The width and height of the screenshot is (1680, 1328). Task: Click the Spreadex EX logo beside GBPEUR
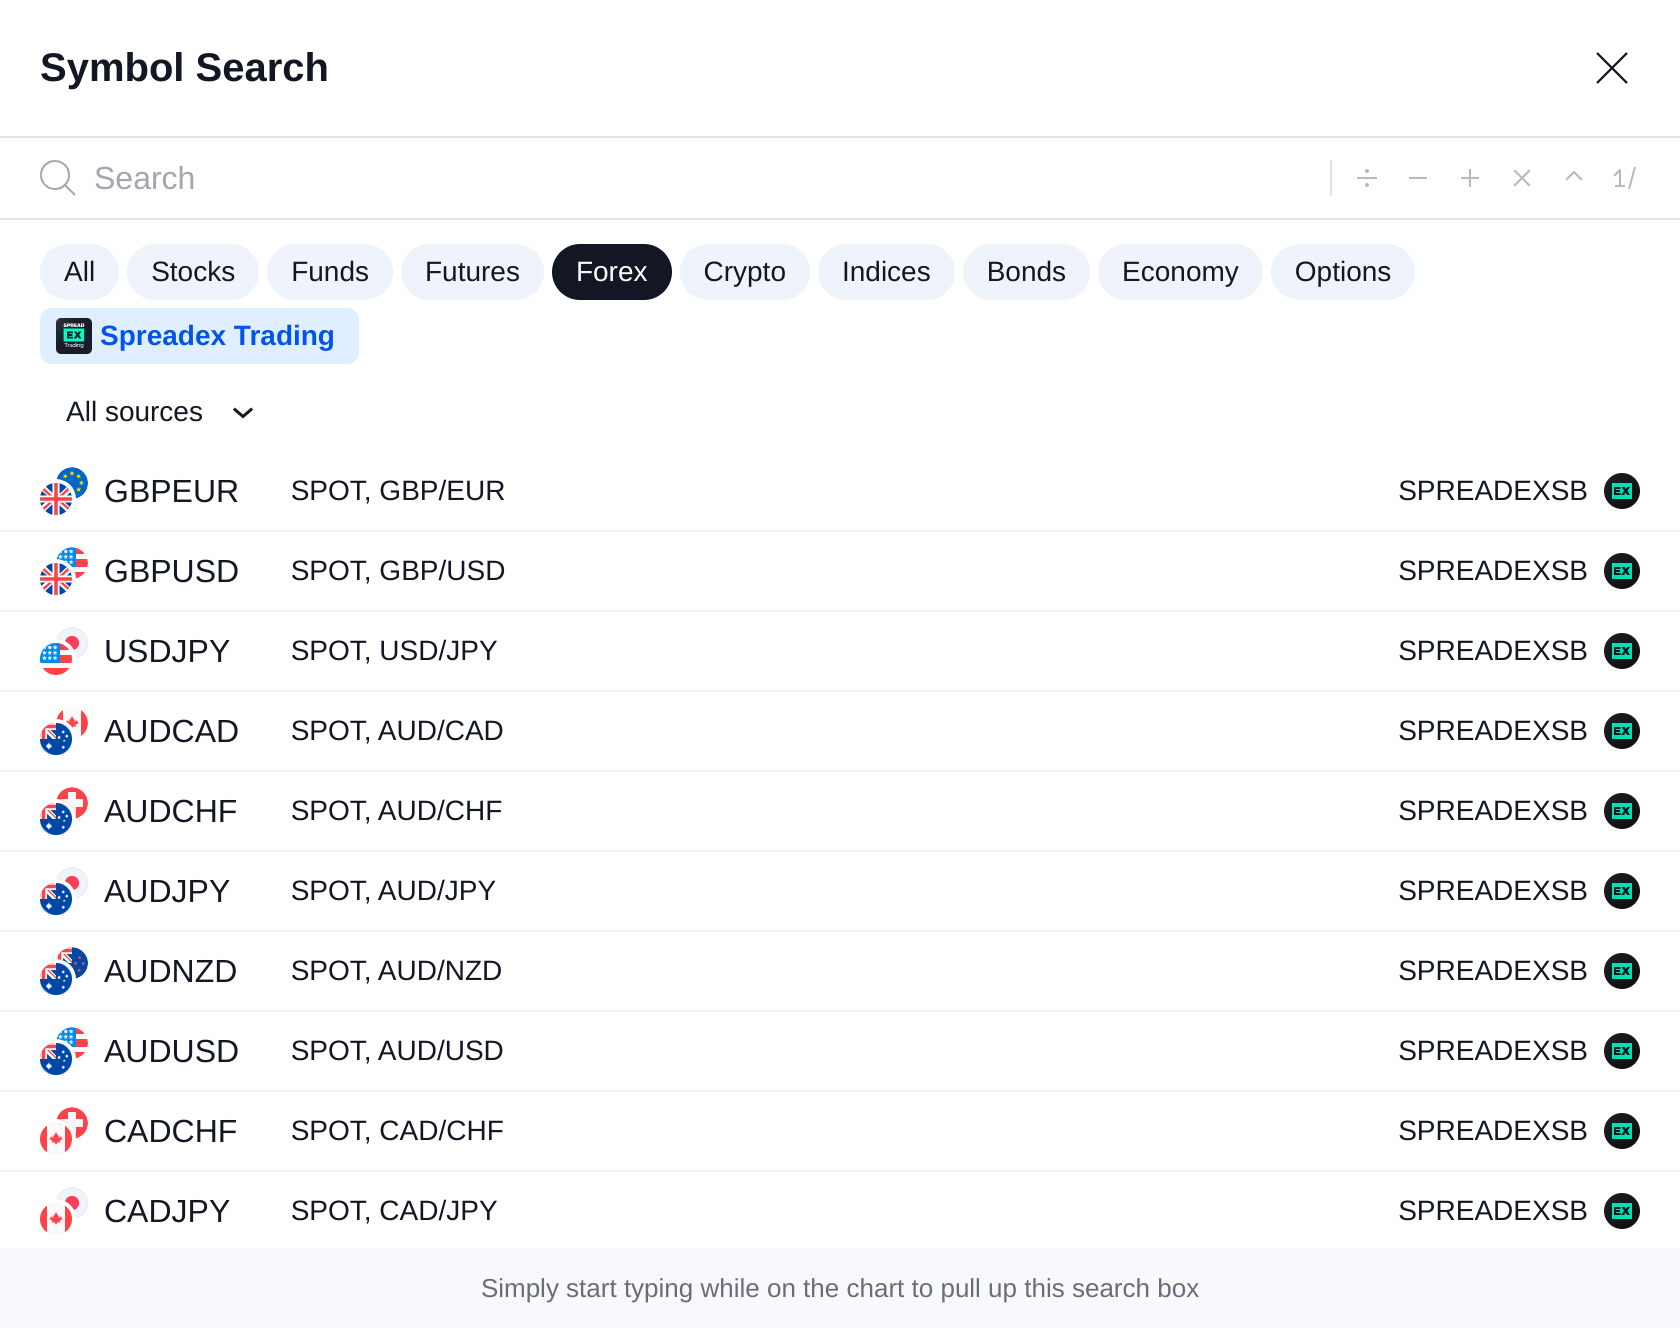point(1623,491)
